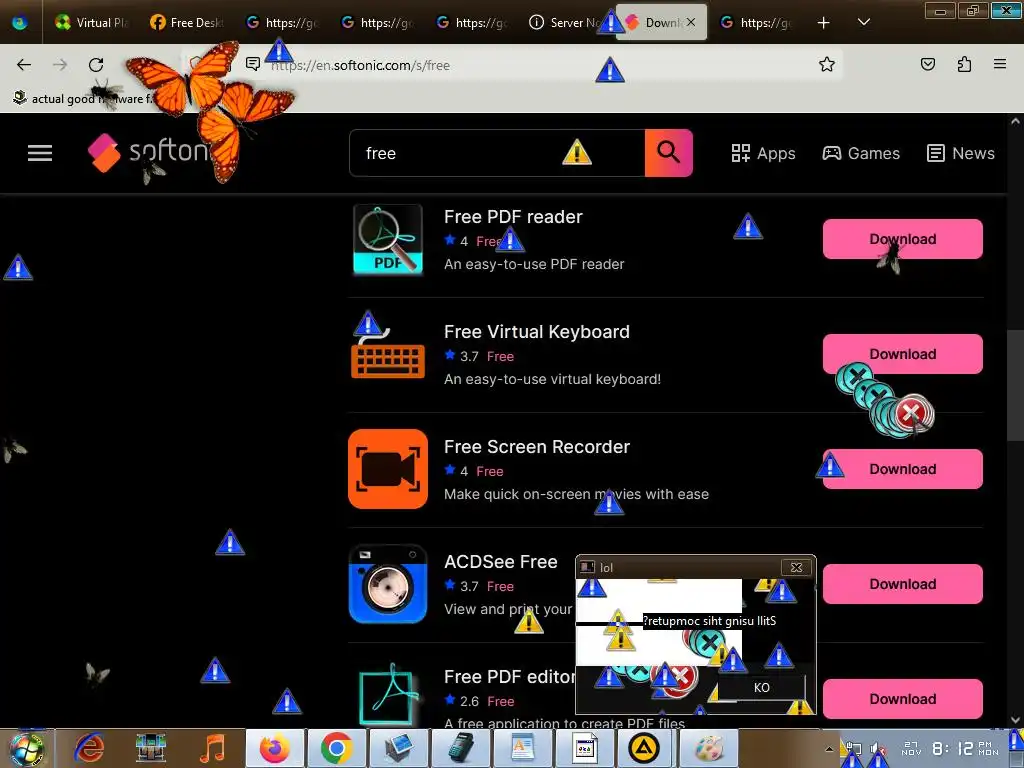1024x768 pixels.
Task: Open Save to Pocket
Action: [927, 64]
